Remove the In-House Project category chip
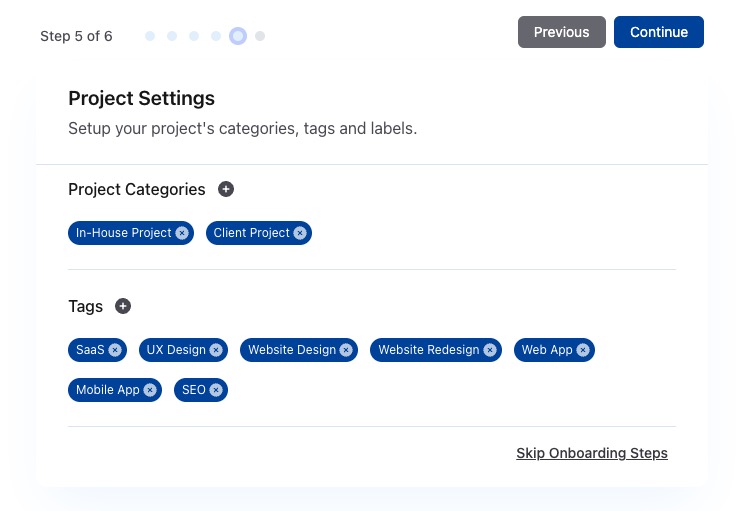Viewport: 741px width, 511px height. [x=182, y=233]
